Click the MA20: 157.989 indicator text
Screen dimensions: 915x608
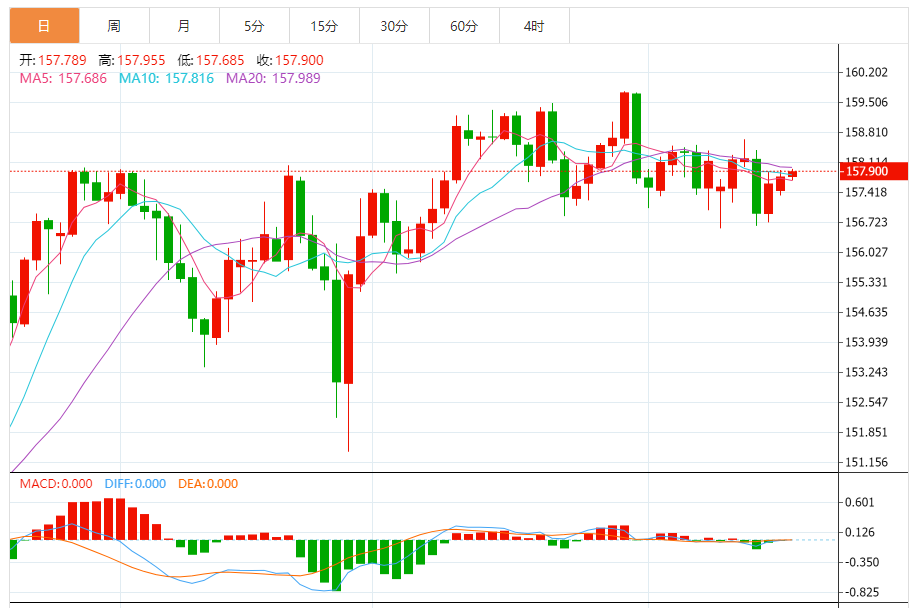(x=273, y=78)
